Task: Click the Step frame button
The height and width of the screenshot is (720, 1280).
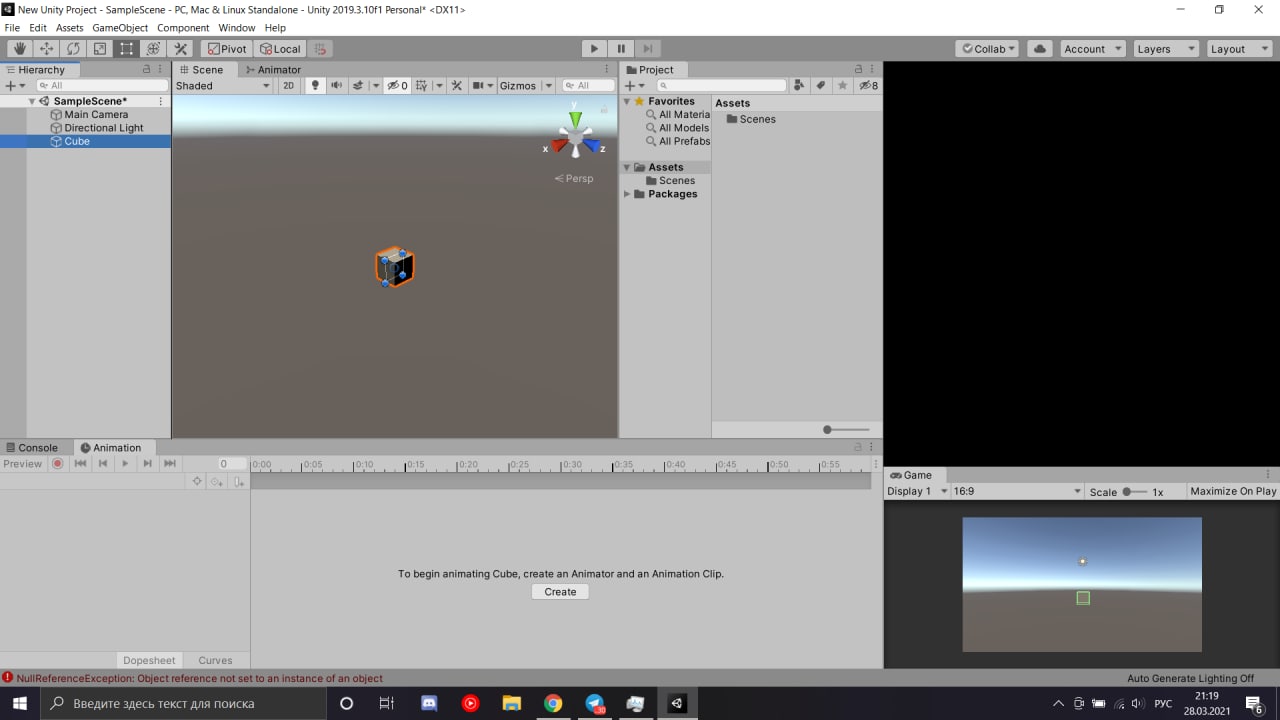Action: pyautogui.click(x=648, y=48)
